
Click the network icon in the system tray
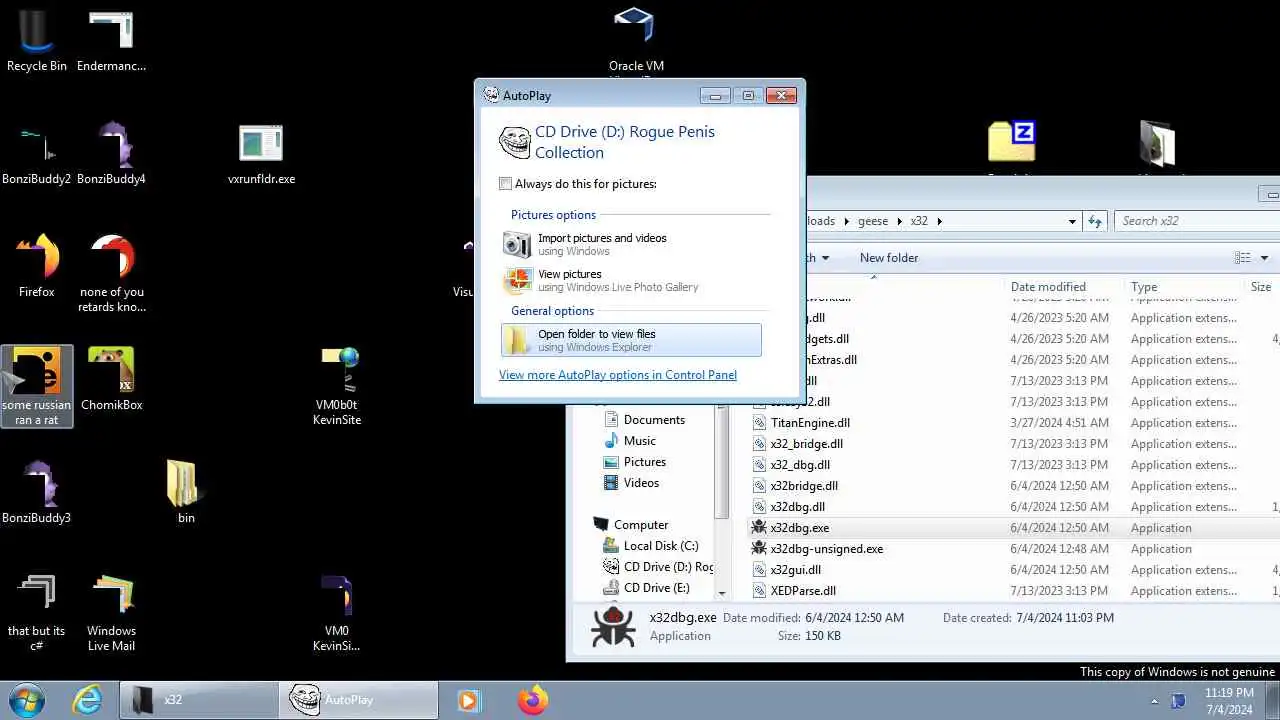1178,701
